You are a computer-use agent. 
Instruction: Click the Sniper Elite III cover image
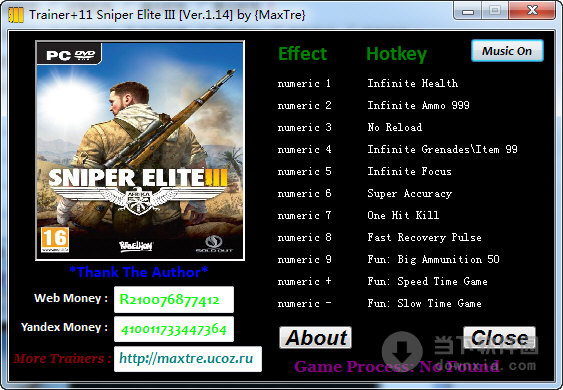tap(140, 150)
